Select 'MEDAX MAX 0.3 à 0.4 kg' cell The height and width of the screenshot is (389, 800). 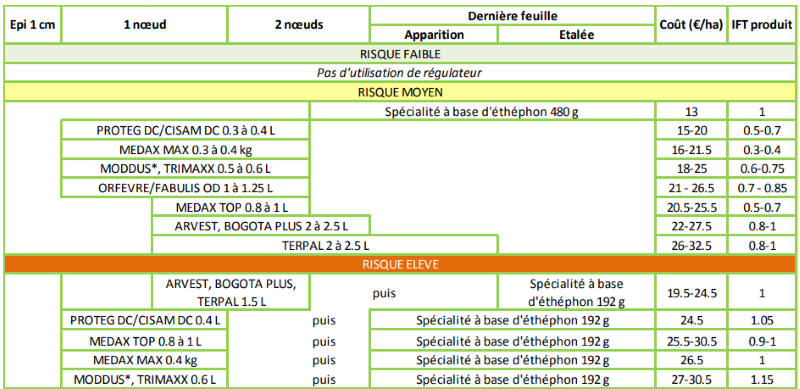pos(186,150)
